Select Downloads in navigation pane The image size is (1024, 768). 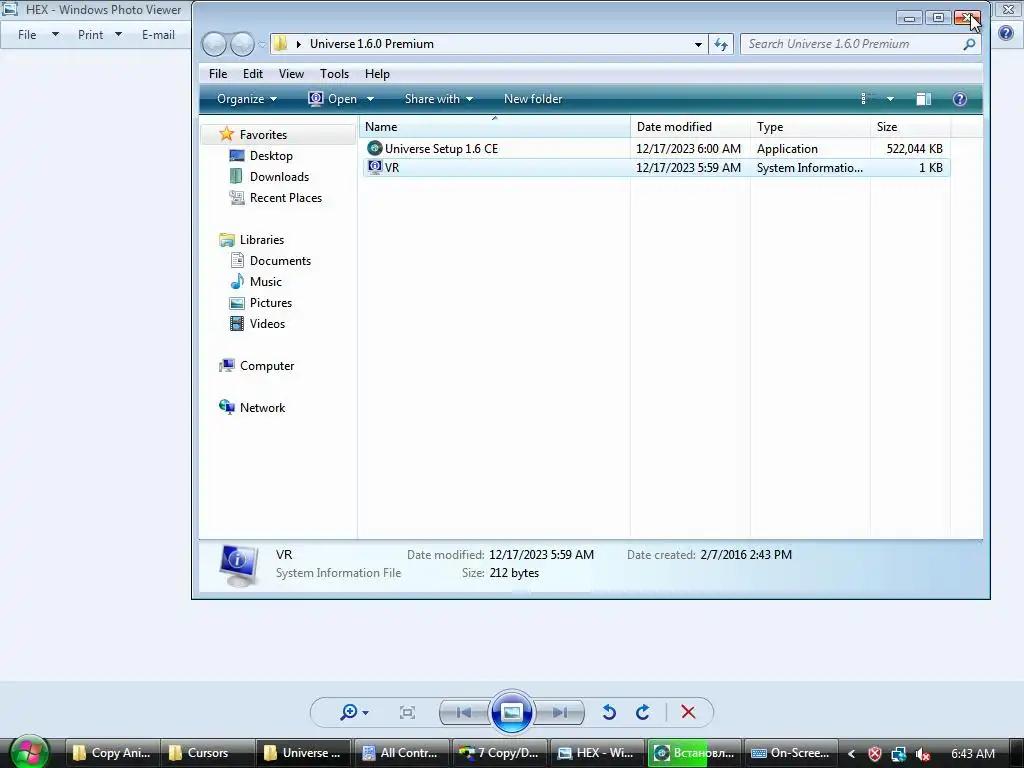point(280,176)
